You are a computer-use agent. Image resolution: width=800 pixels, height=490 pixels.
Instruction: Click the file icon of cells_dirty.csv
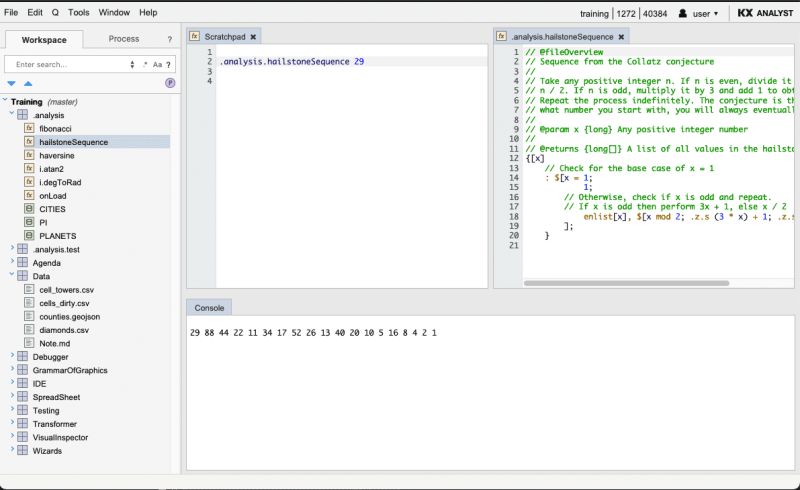(29, 303)
